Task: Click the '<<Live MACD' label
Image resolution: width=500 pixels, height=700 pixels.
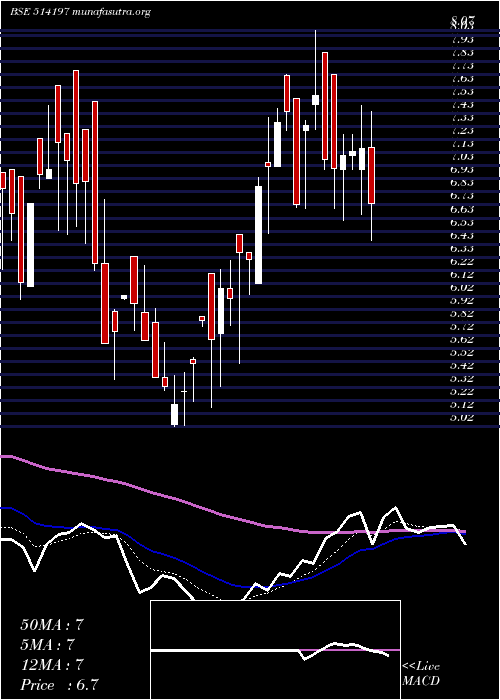Action: (421, 673)
